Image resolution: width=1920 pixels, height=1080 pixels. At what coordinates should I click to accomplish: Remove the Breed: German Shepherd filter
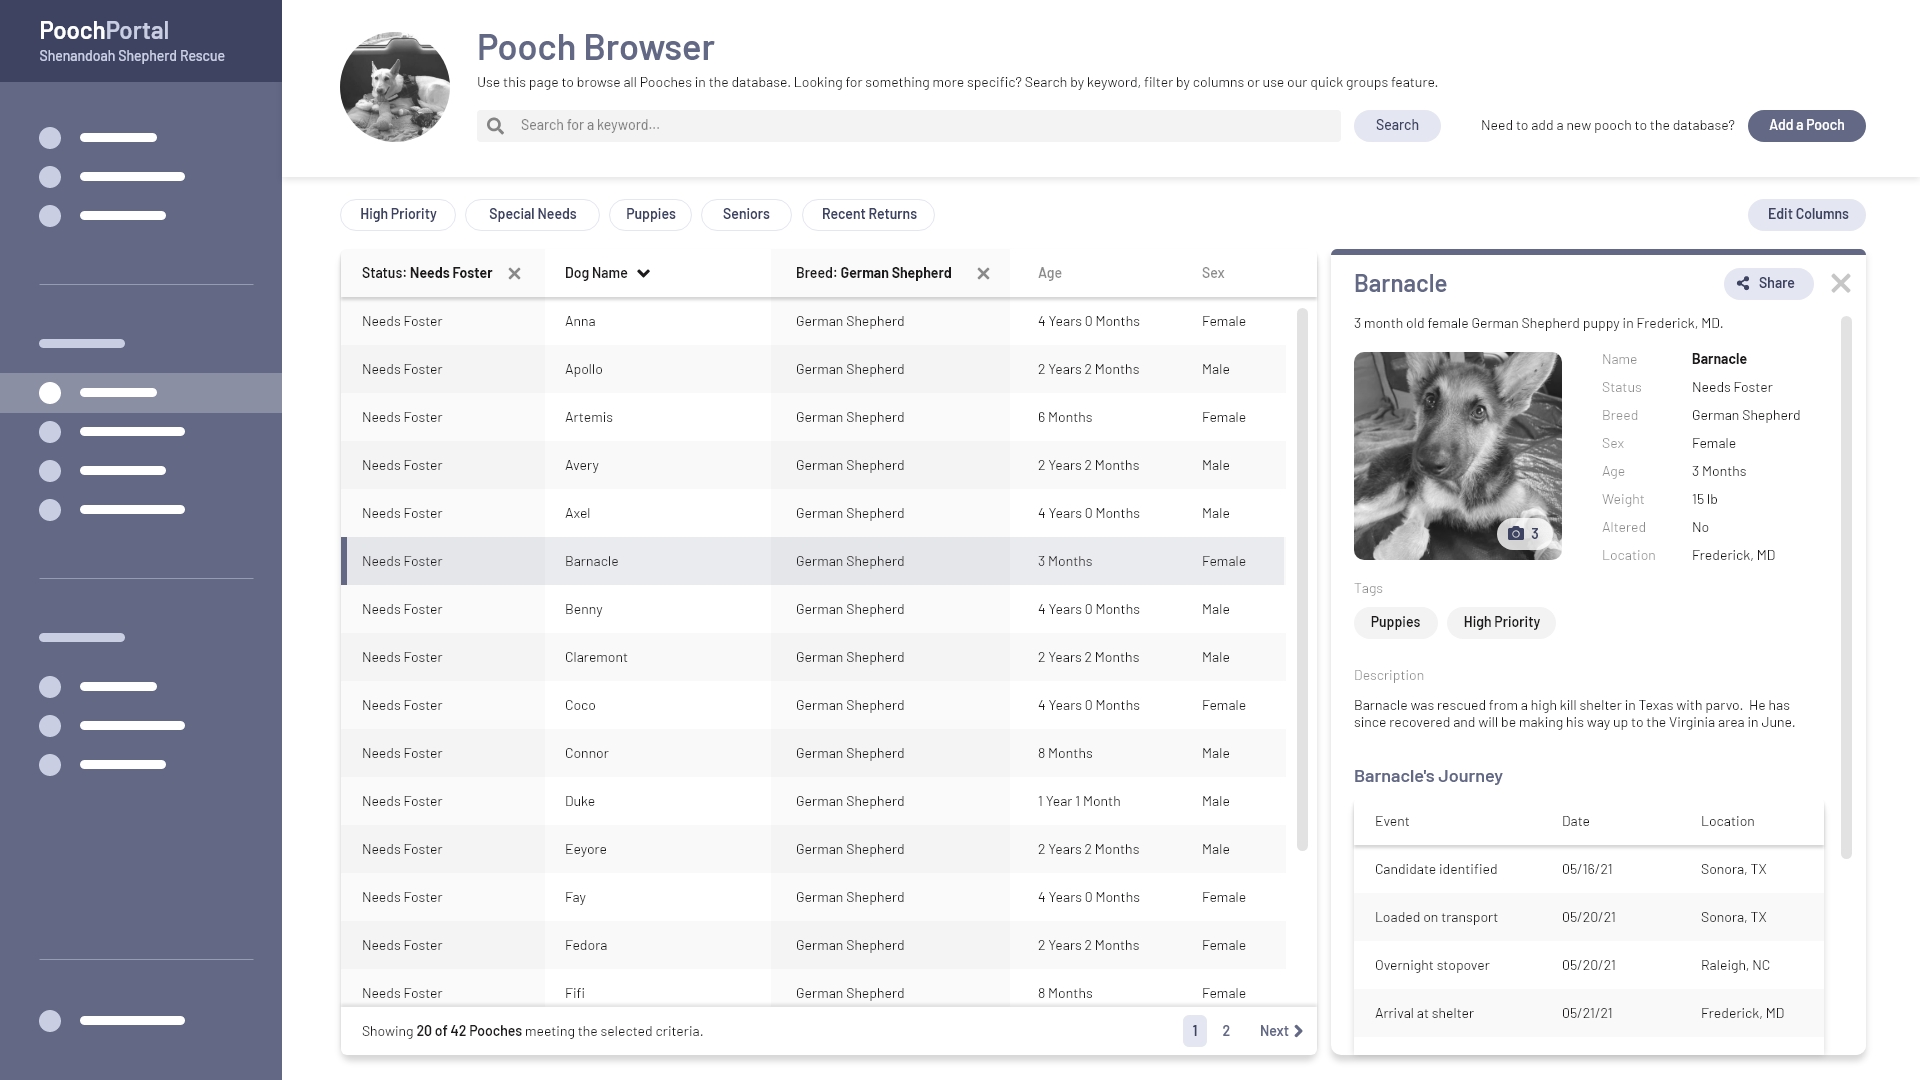click(x=983, y=274)
